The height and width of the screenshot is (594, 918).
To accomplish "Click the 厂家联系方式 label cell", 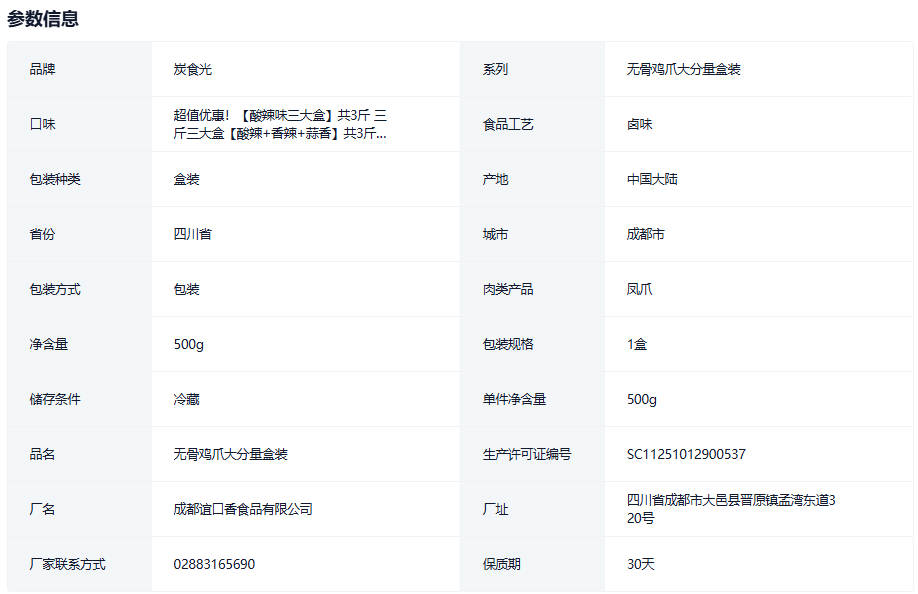I will 67,564.
